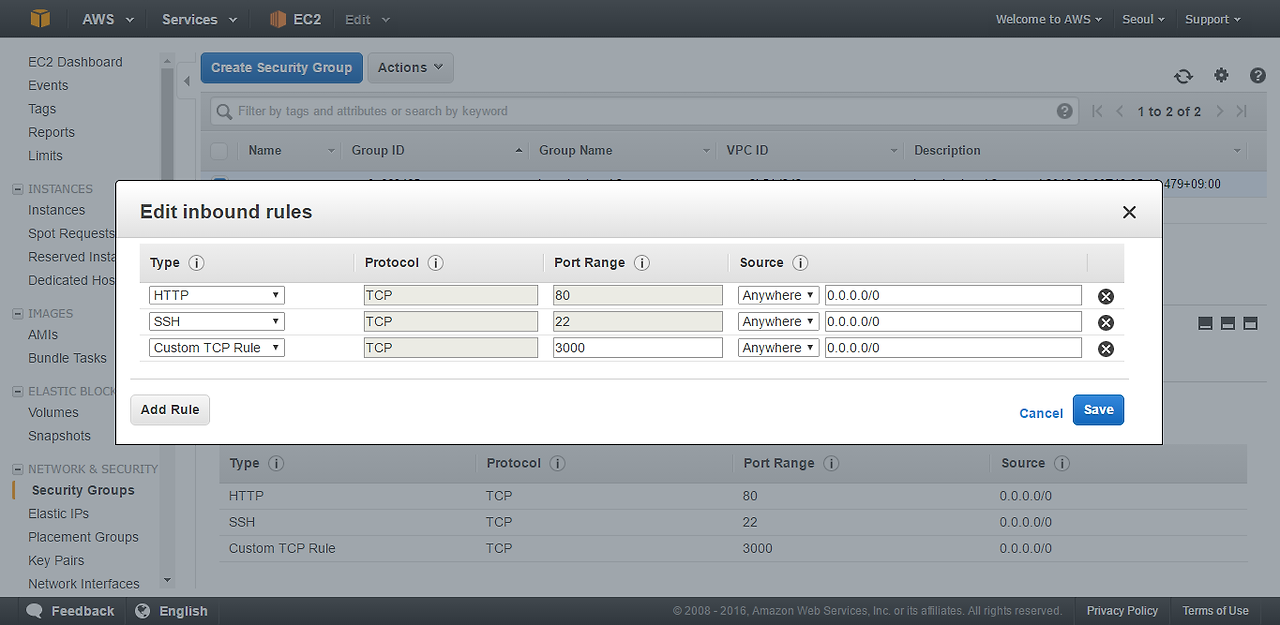This screenshot has width=1280, height=625.
Task: Click the English language selector
Action: point(183,611)
